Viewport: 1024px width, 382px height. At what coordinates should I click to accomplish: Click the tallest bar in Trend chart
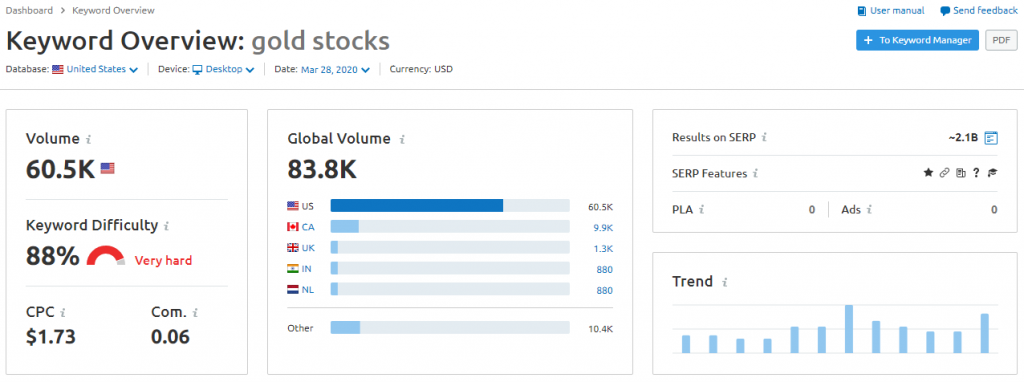point(849,329)
